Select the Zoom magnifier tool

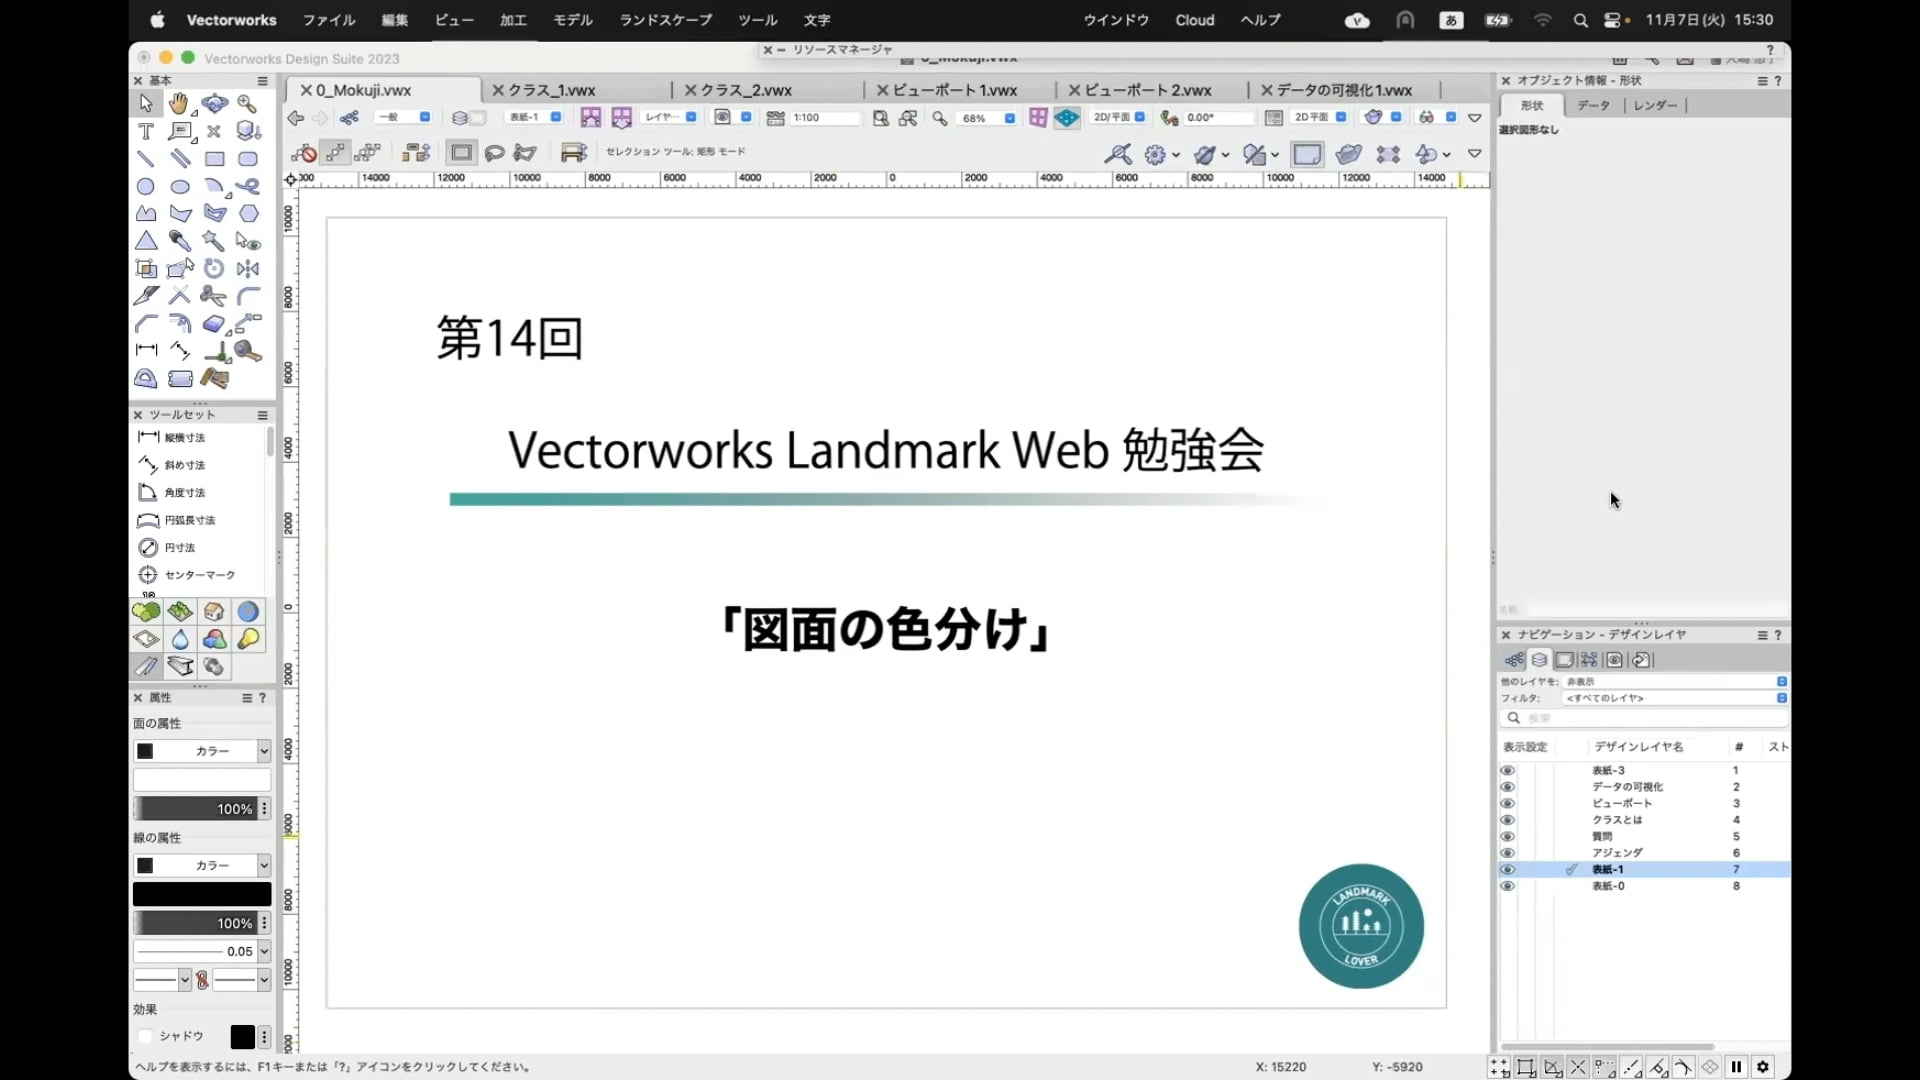(247, 103)
